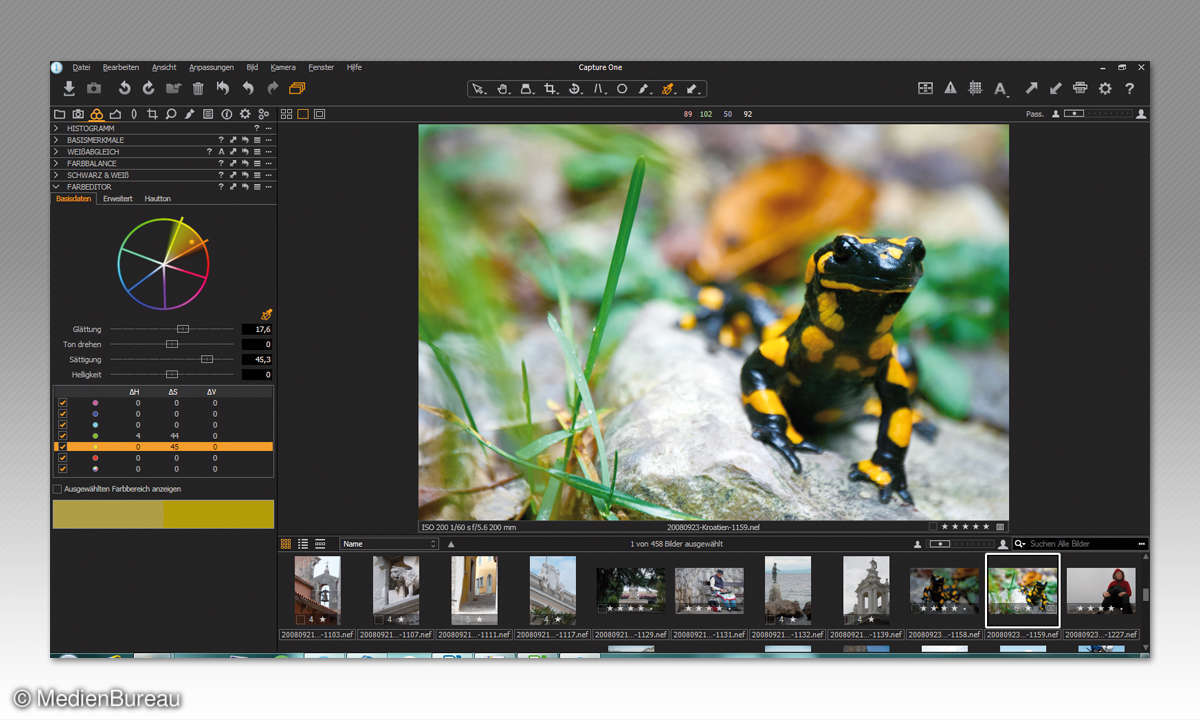This screenshot has height=720, width=1200.
Task: Click the Sättigung slider handle
Action: [x=207, y=359]
